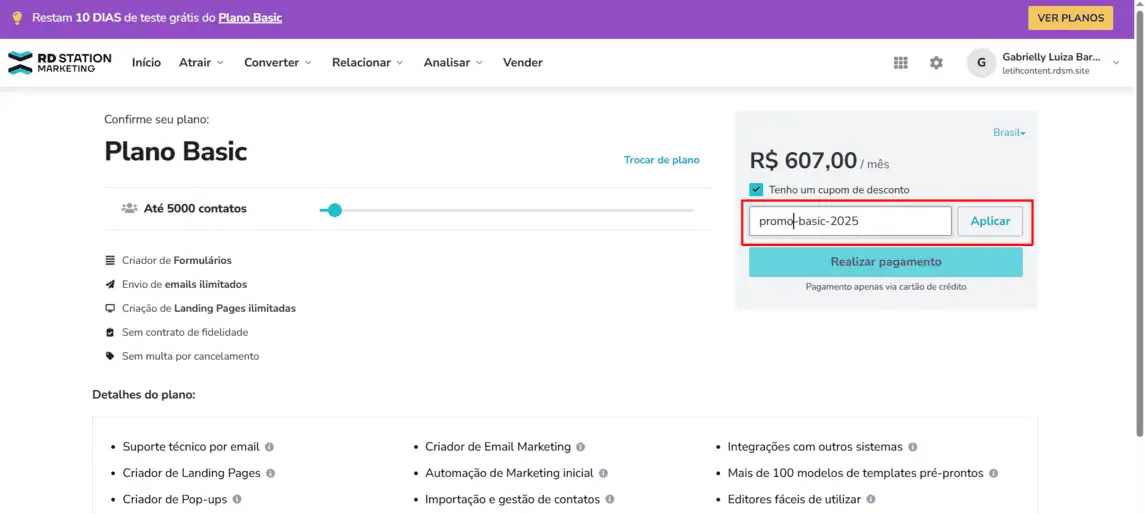Go to Início menu item

(x=147, y=63)
